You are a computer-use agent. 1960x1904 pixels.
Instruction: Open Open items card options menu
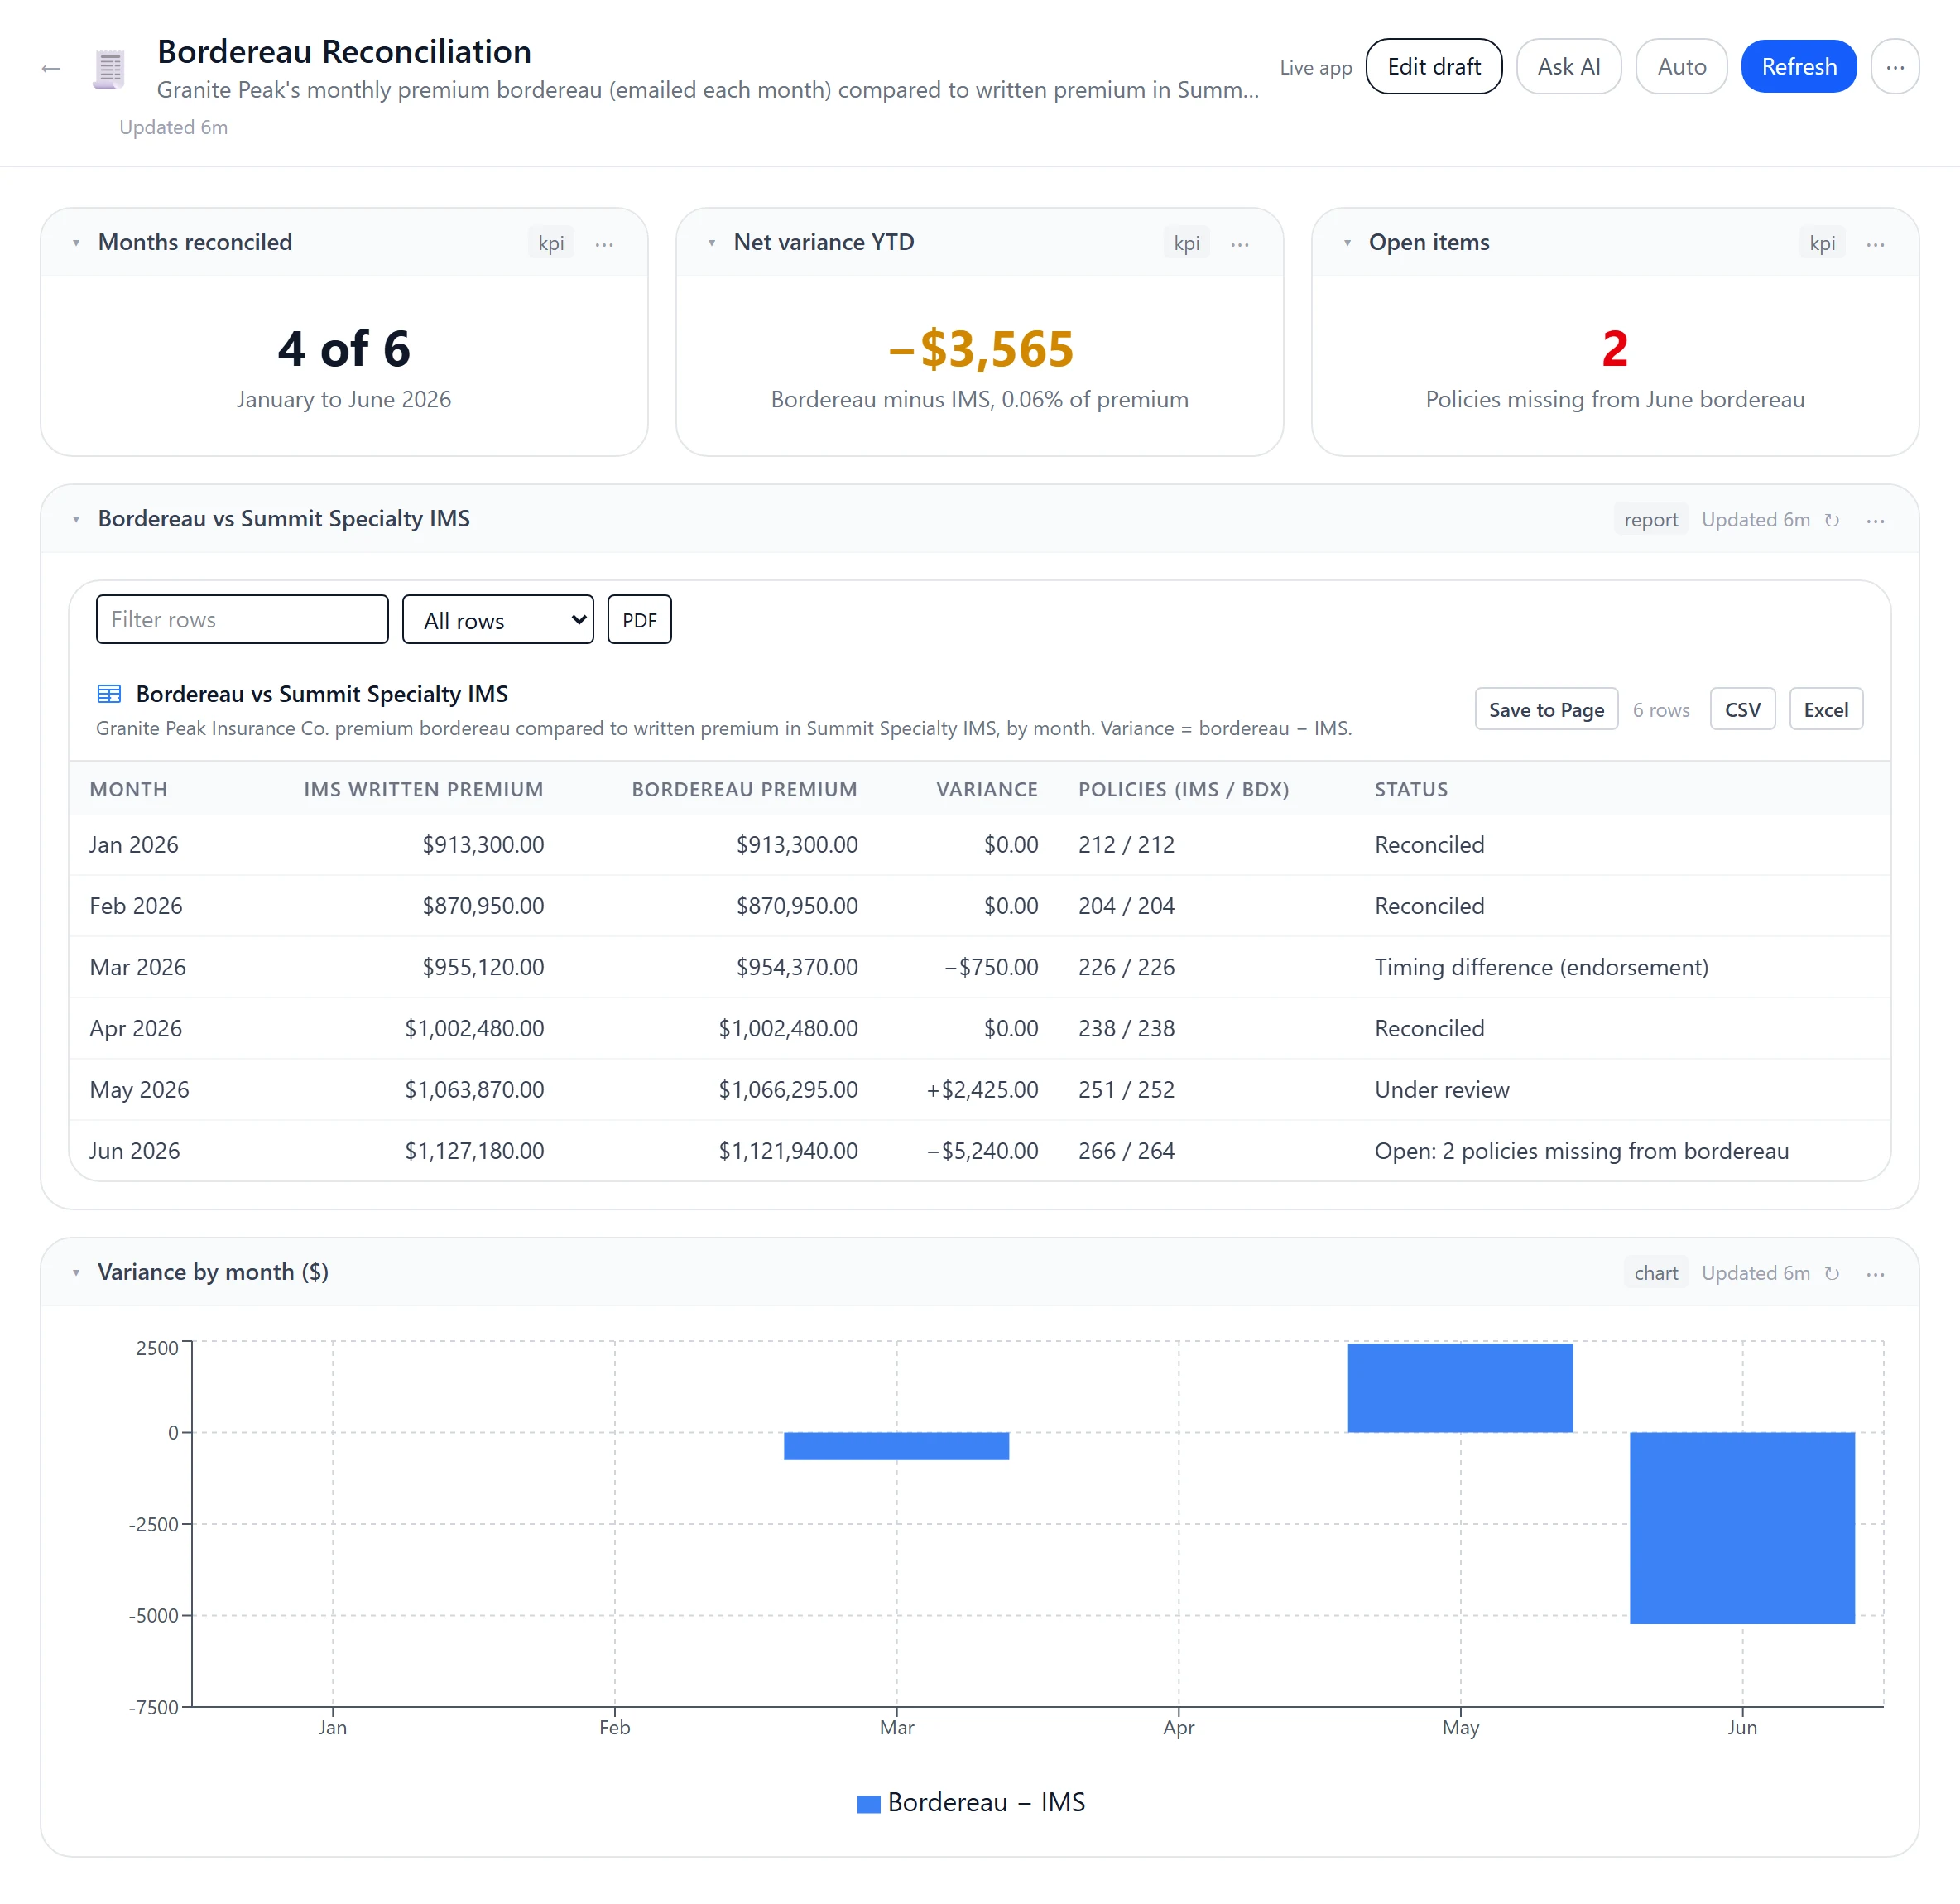coord(1875,244)
